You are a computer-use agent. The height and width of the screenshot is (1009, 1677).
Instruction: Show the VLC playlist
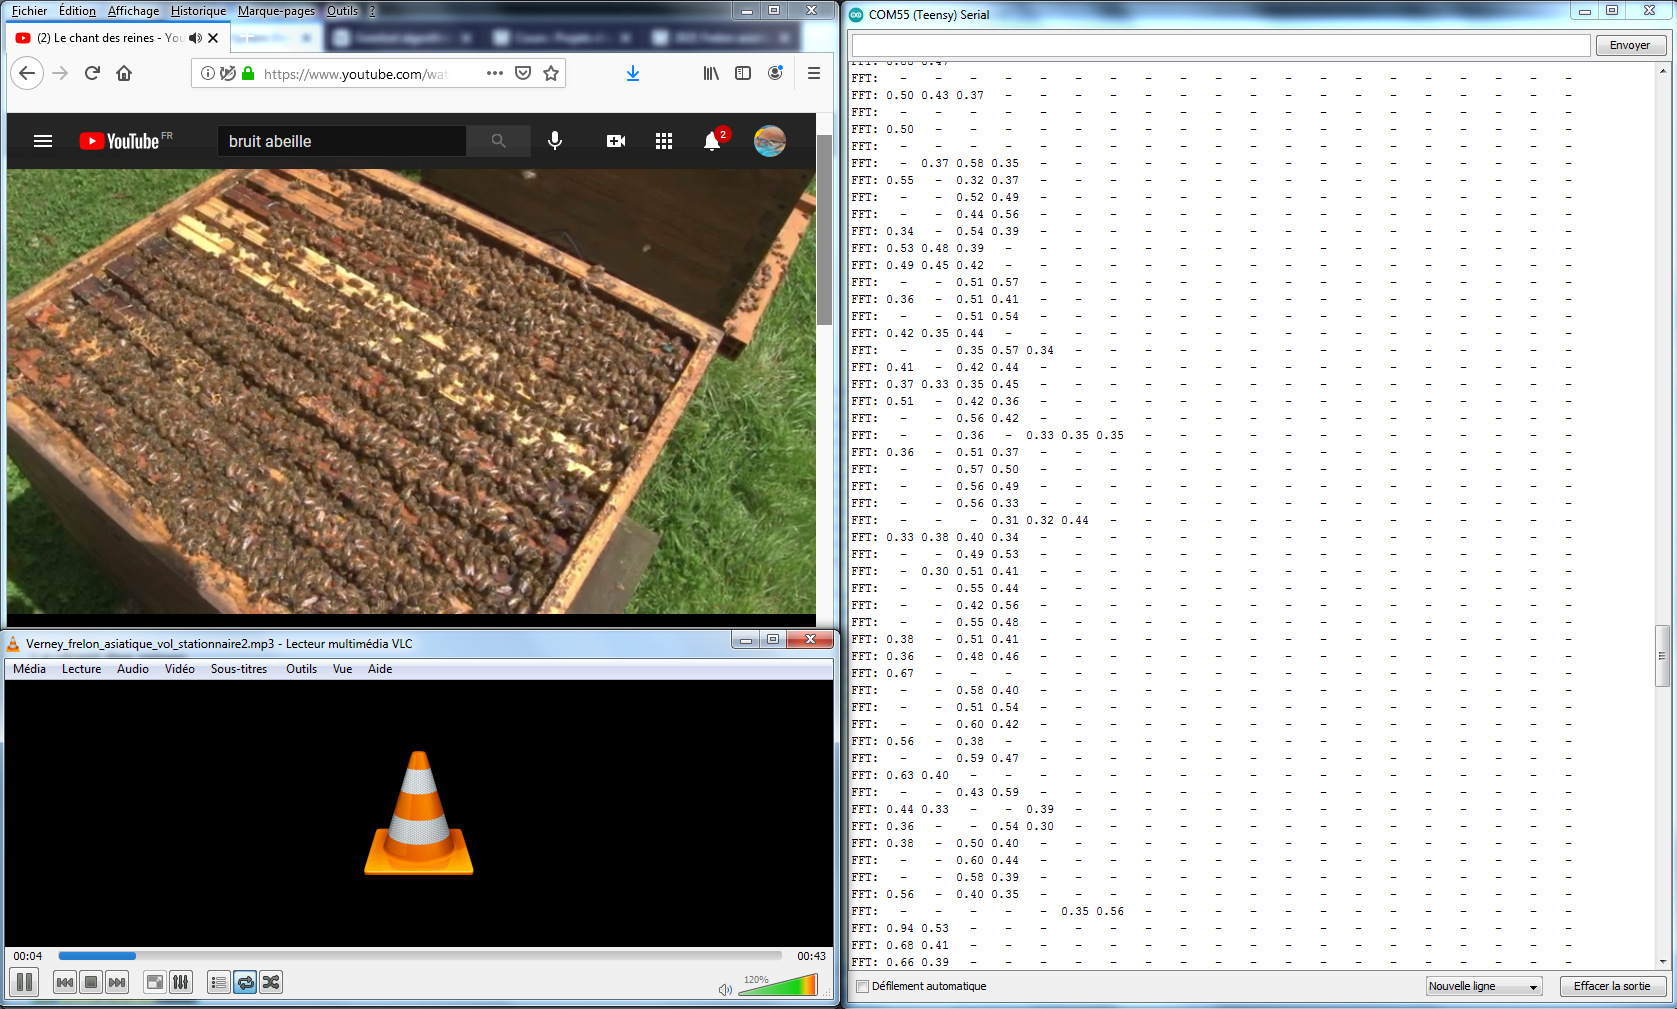point(219,982)
